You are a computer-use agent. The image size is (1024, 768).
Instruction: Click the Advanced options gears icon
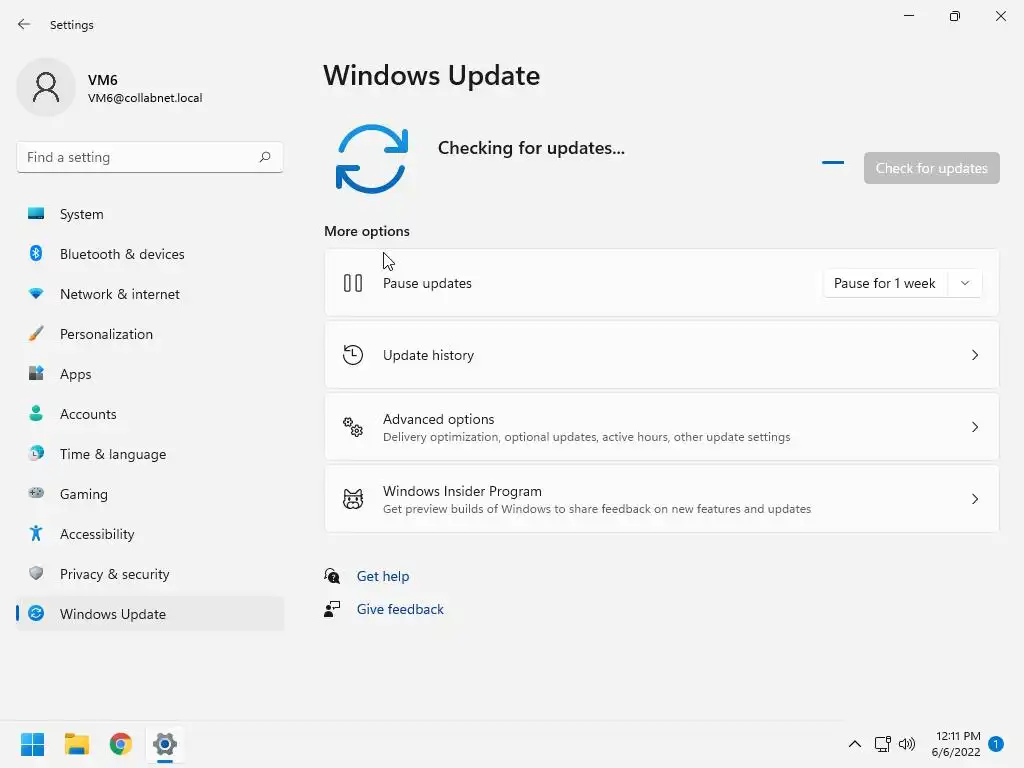(353, 427)
